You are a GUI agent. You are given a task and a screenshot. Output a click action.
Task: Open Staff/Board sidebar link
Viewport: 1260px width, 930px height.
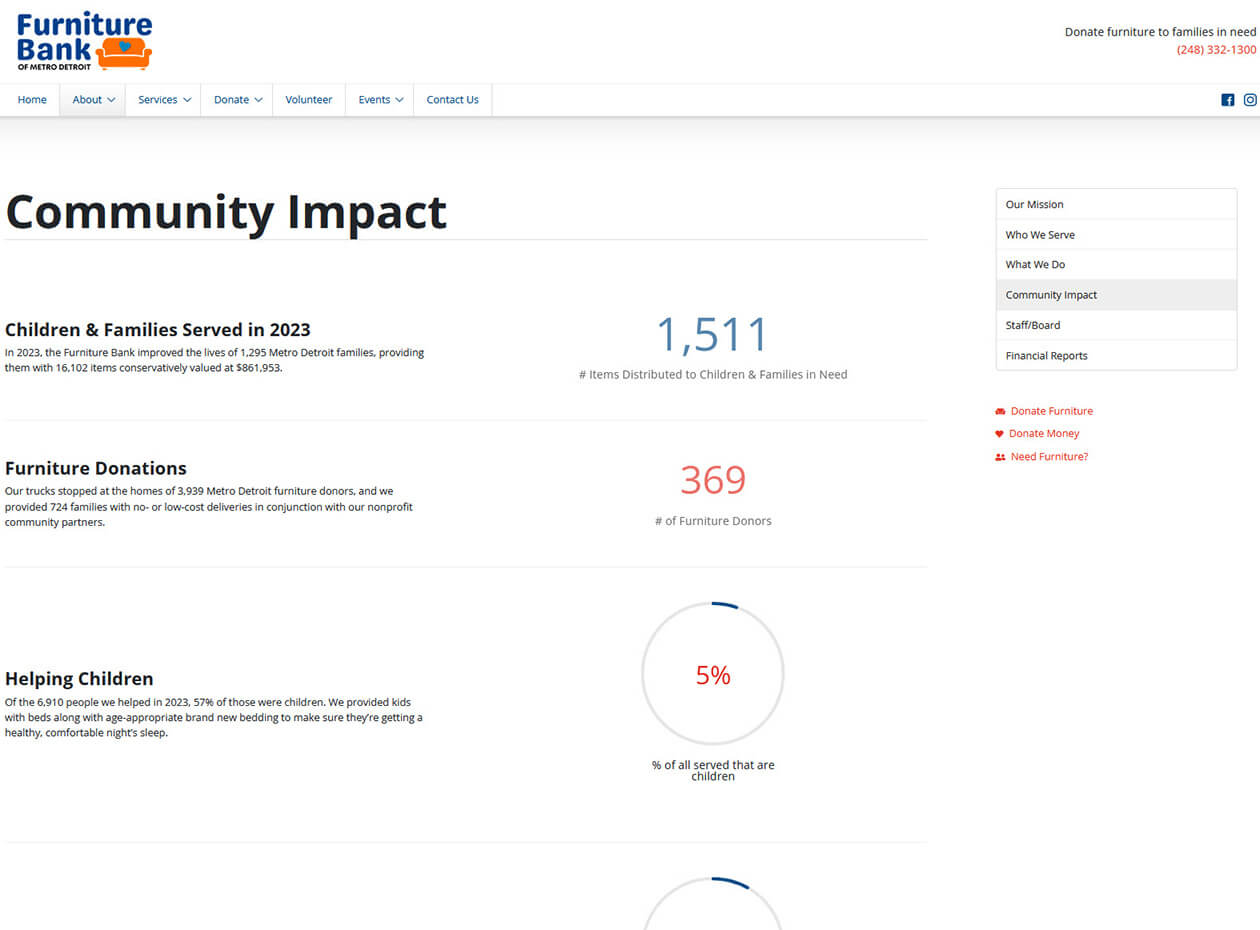1032,325
